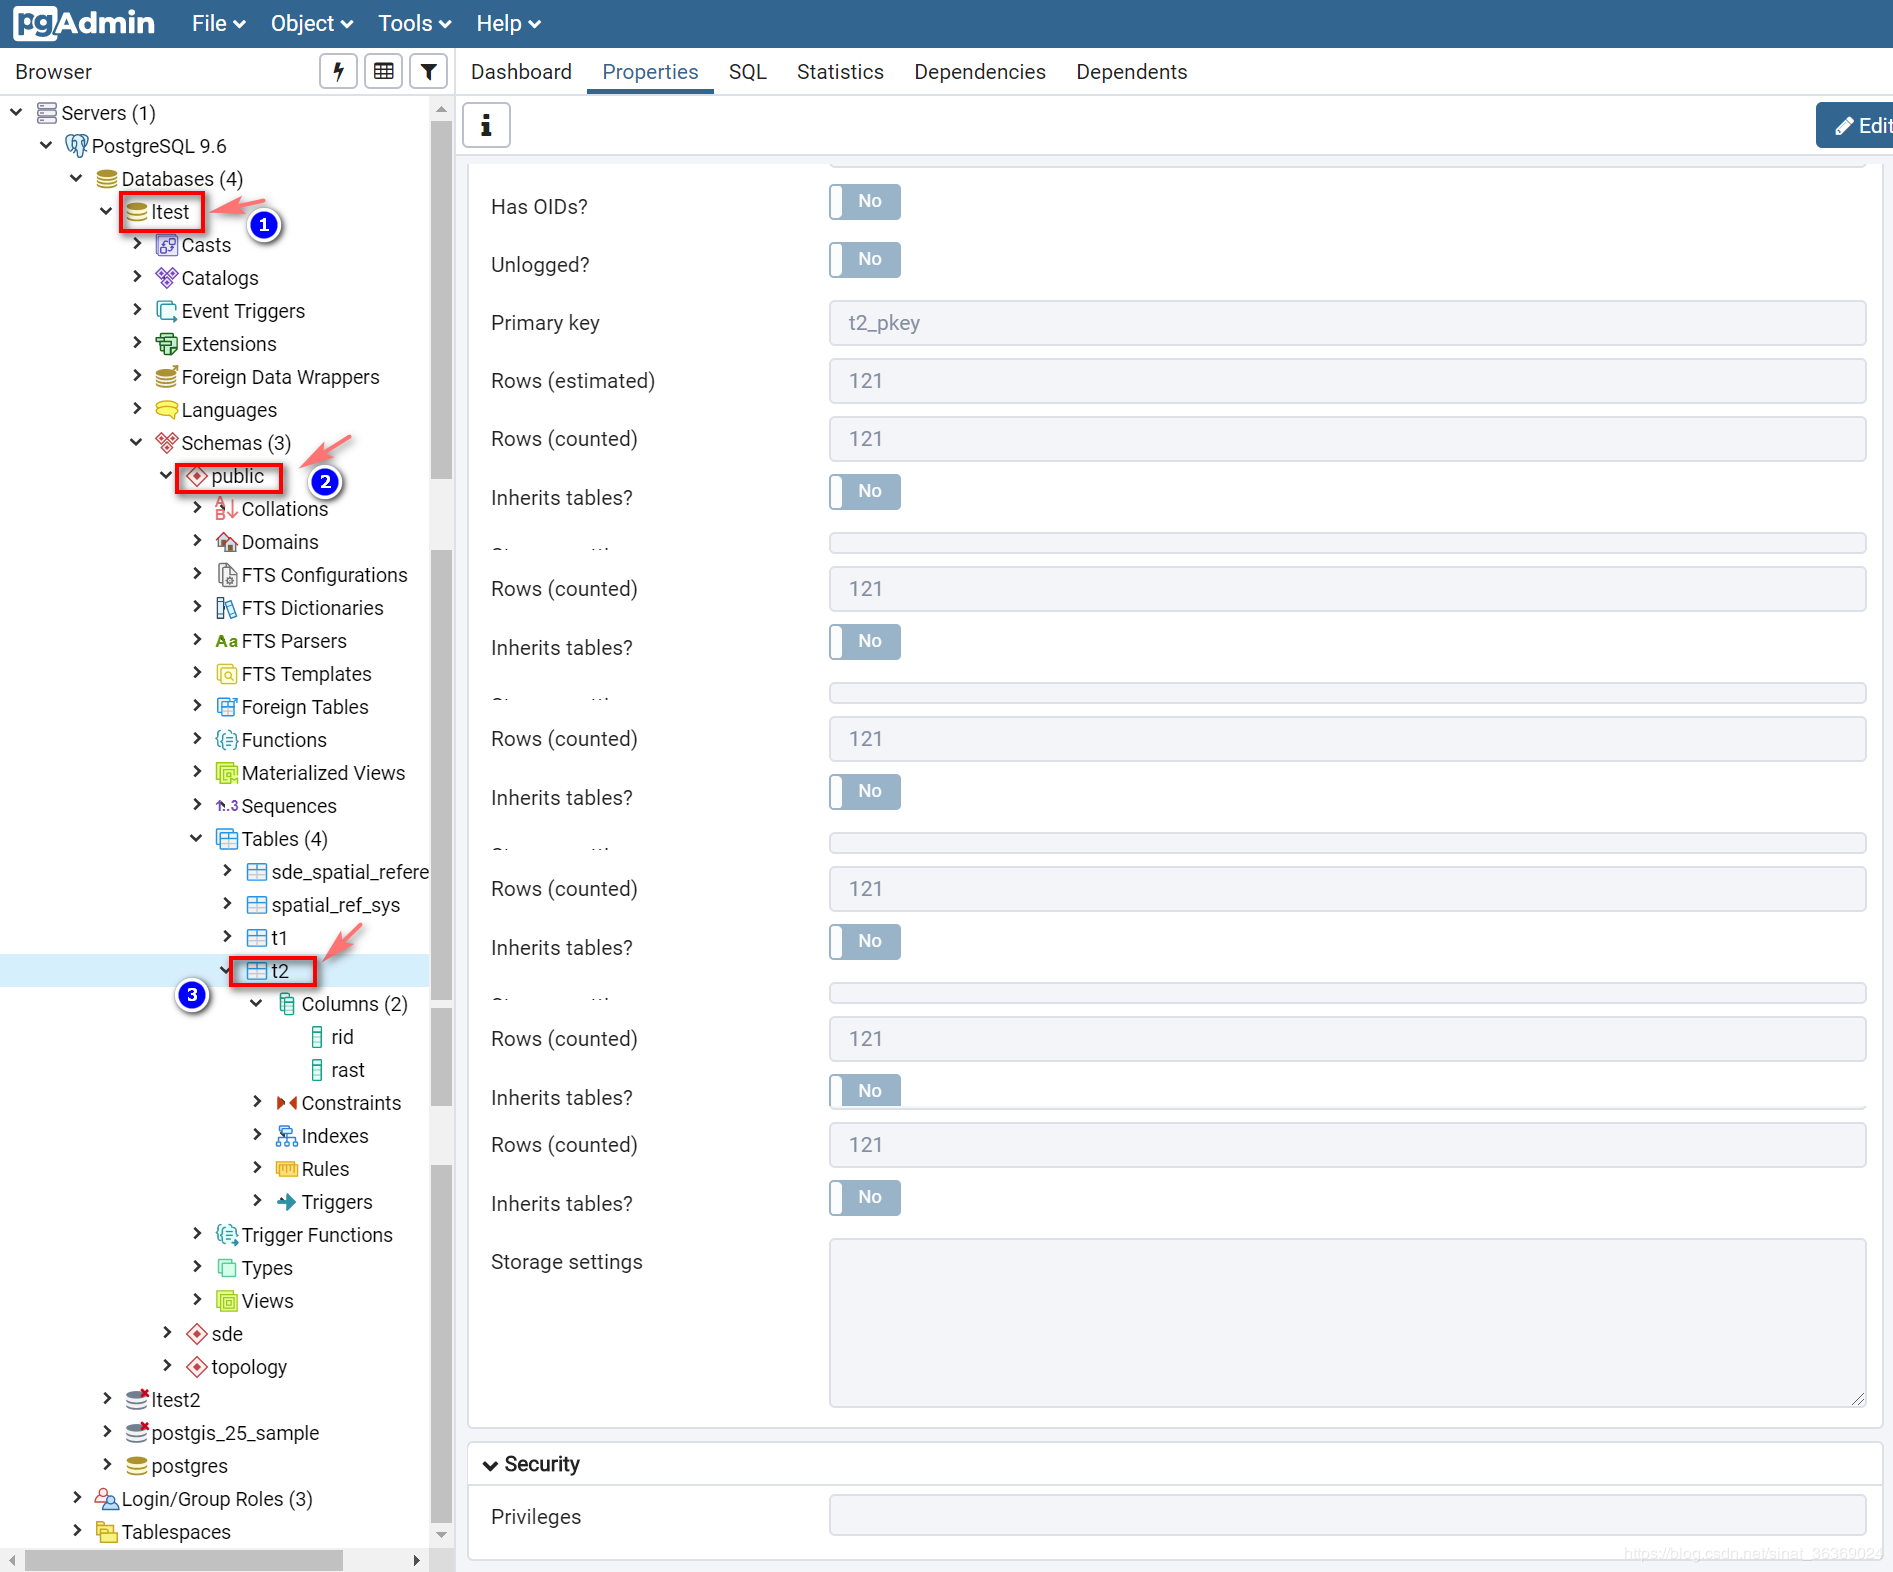
Task: Toggle the Has OIDs switch
Action: [865, 202]
